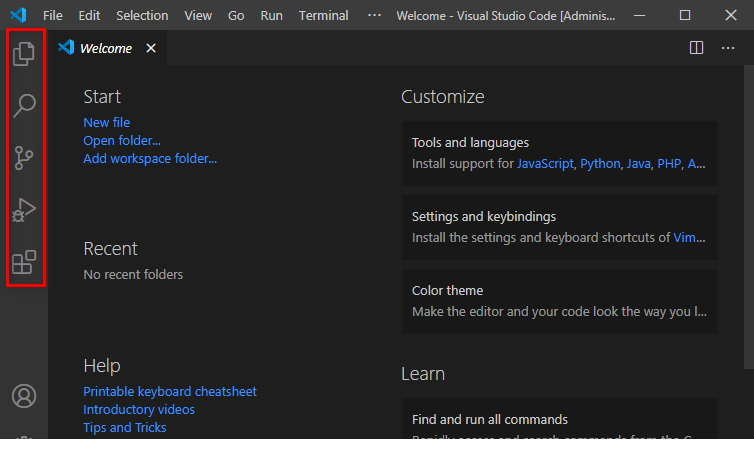The image size is (754, 456).
Task: Open the Find and run all commands card
Action: tap(560, 419)
